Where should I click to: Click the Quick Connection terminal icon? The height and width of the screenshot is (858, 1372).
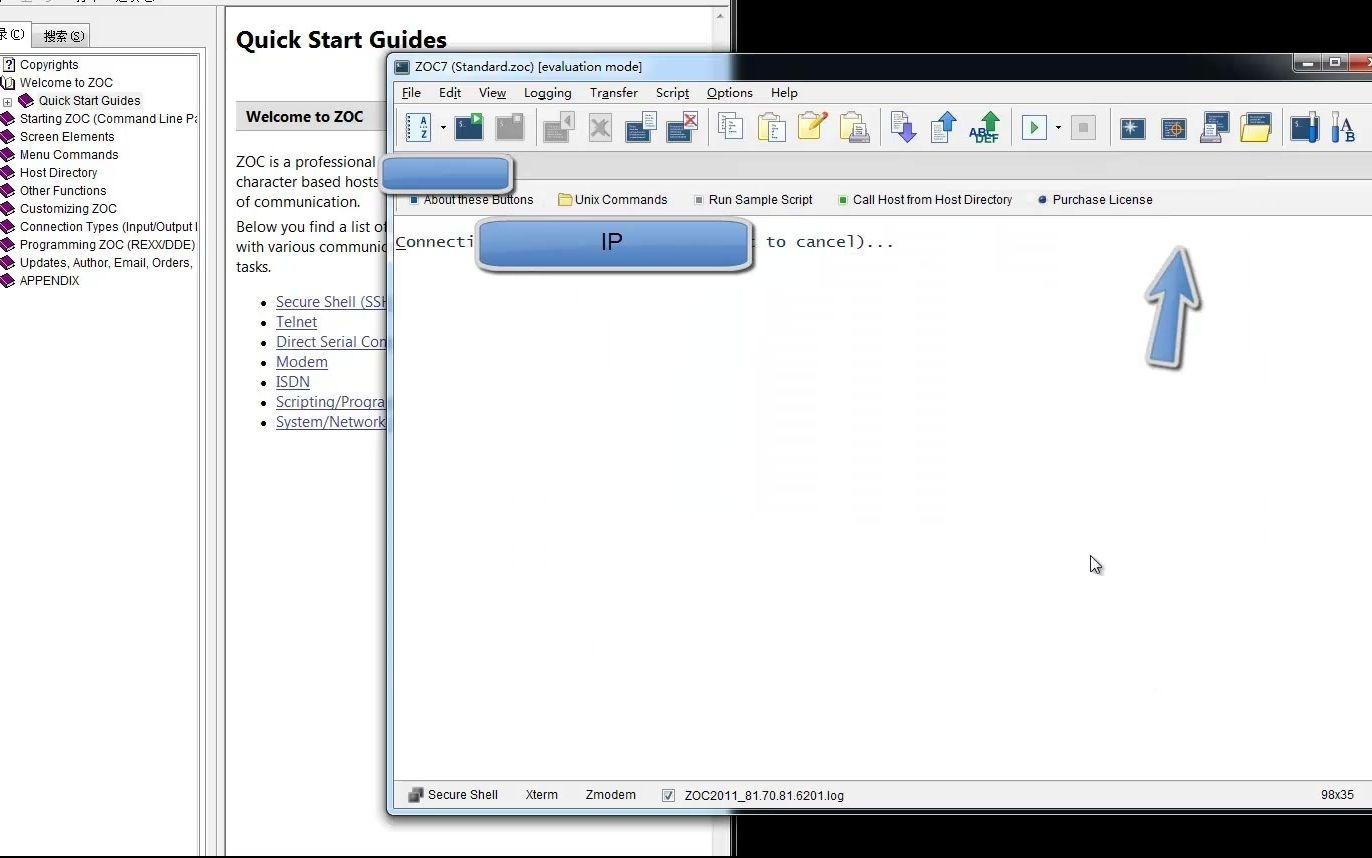tap(469, 127)
